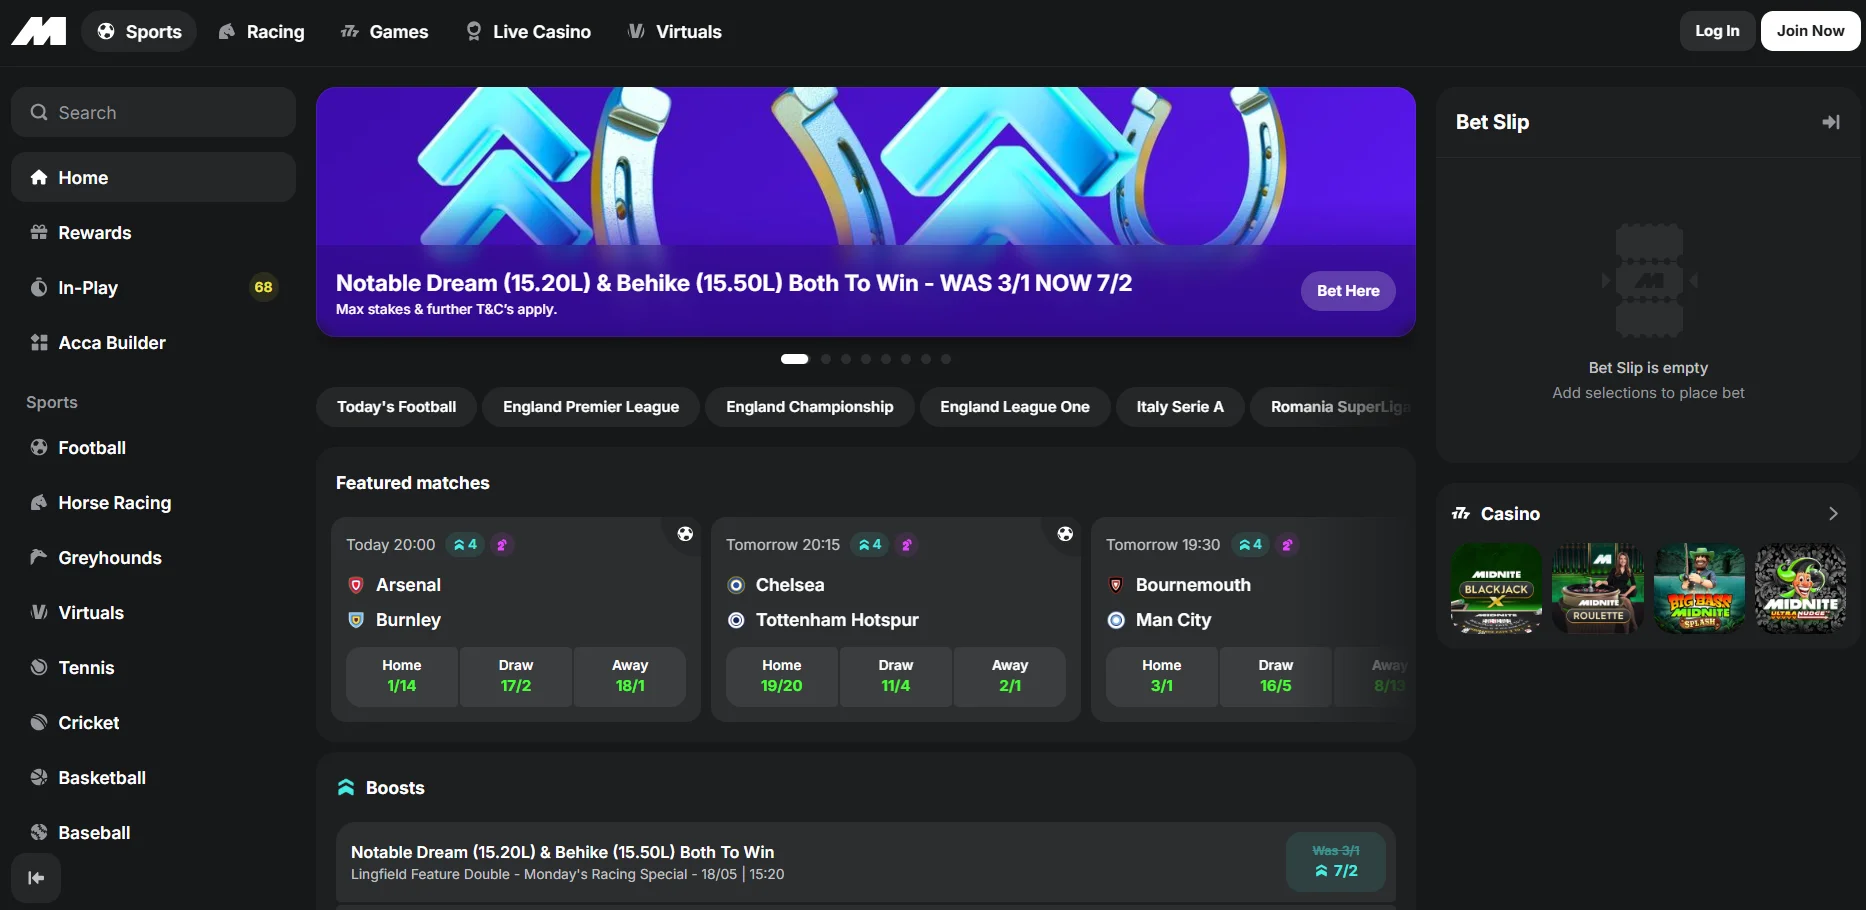Click the search magnifier icon
The image size is (1866, 910).
coord(39,112)
